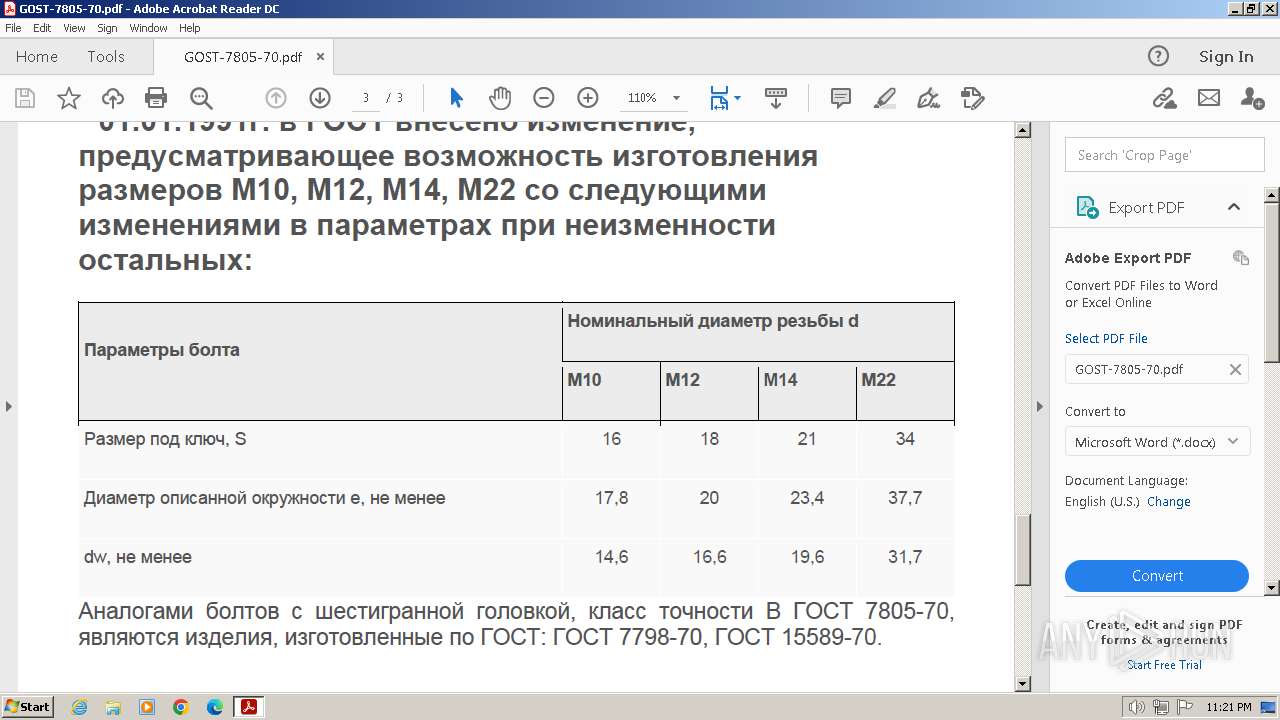Click the document scroll up arrow
1280x720 pixels.
(x=1023, y=130)
